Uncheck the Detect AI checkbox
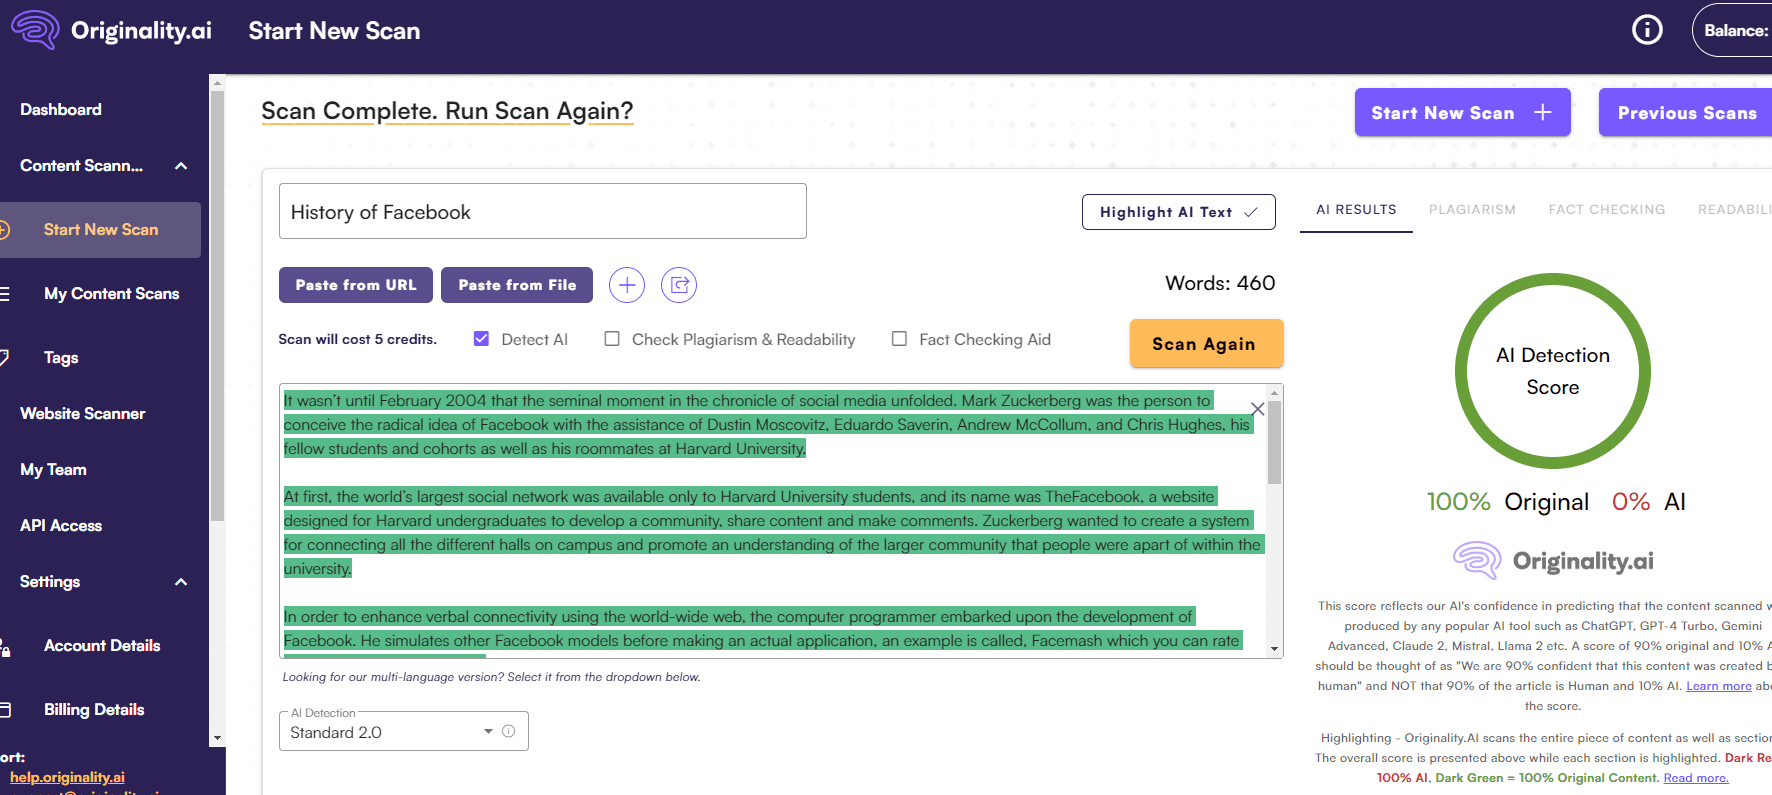1772x795 pixels. (481, 339)
